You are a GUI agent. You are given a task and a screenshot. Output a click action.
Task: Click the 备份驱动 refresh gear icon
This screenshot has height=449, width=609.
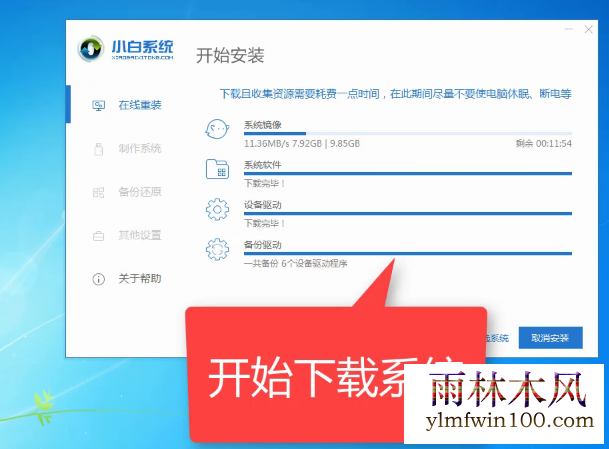click(x=217, y=249)
